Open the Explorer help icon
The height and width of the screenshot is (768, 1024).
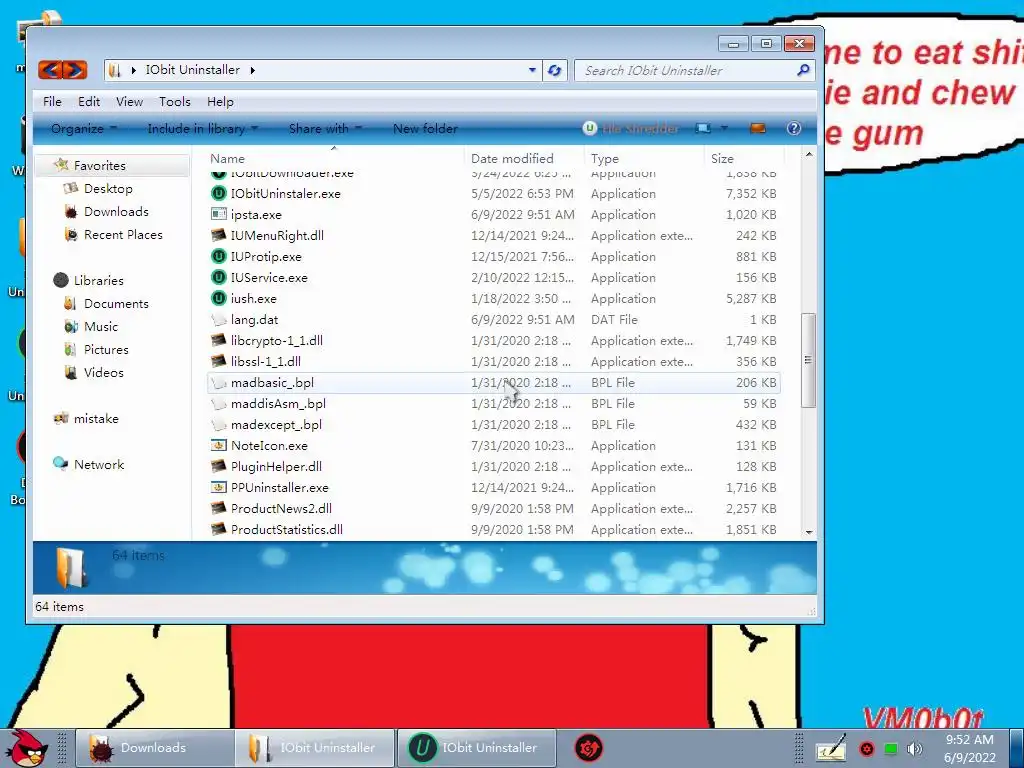point(793,129)
